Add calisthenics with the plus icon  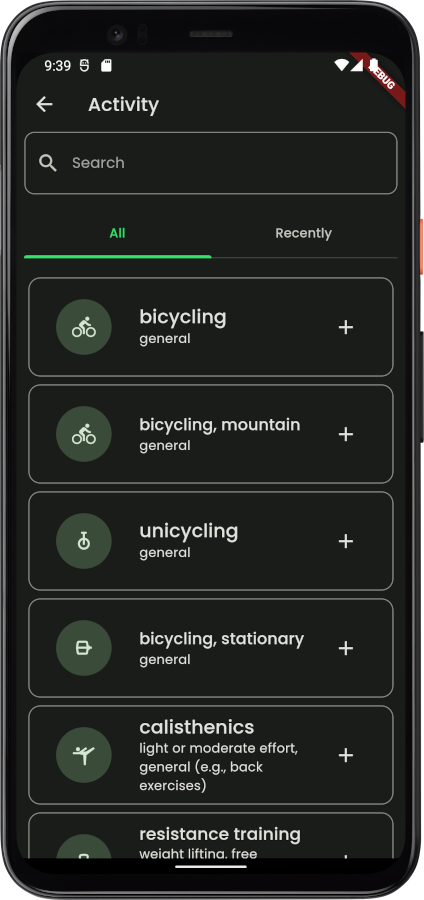click(345, 755)
